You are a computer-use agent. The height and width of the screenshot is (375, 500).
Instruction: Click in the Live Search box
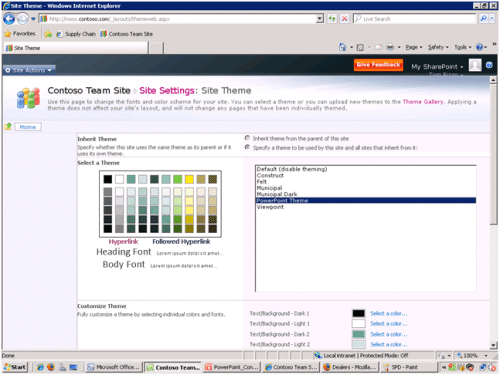(x=414, y=19)
